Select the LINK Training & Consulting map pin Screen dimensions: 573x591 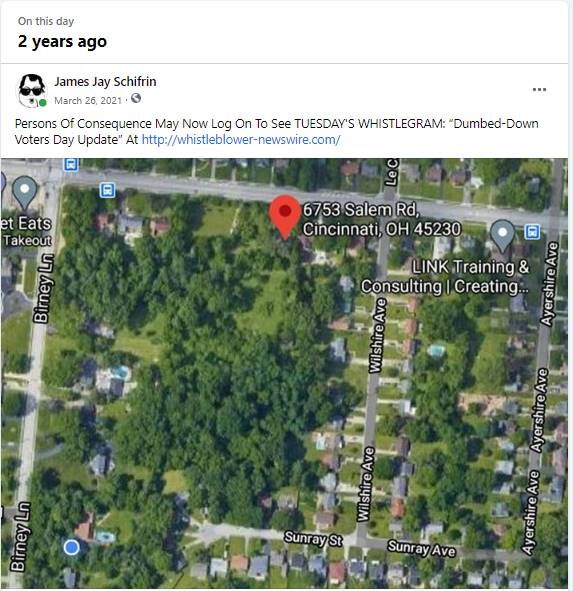click(x=502, y=236)
